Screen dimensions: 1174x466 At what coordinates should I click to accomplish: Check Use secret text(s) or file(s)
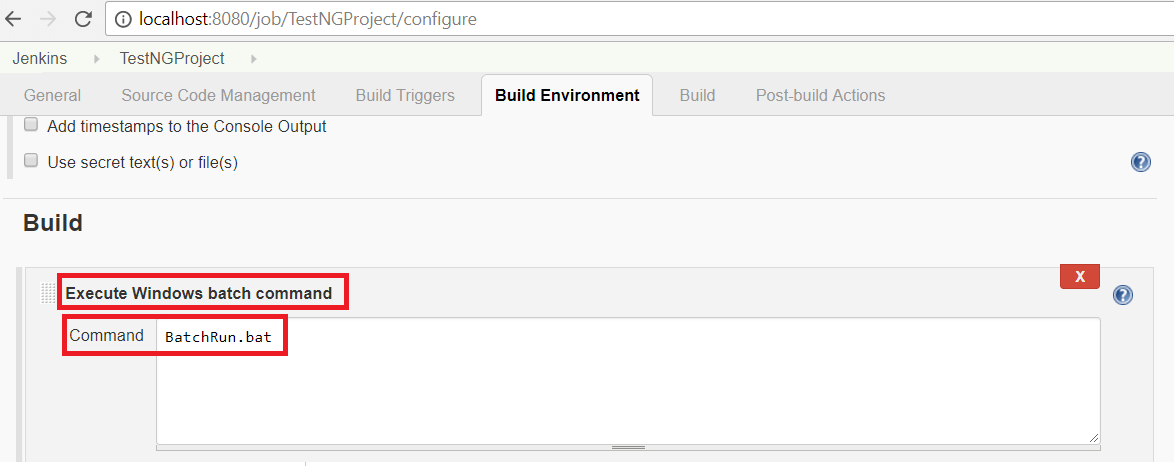pyautogui.click(x=31, y=160)
